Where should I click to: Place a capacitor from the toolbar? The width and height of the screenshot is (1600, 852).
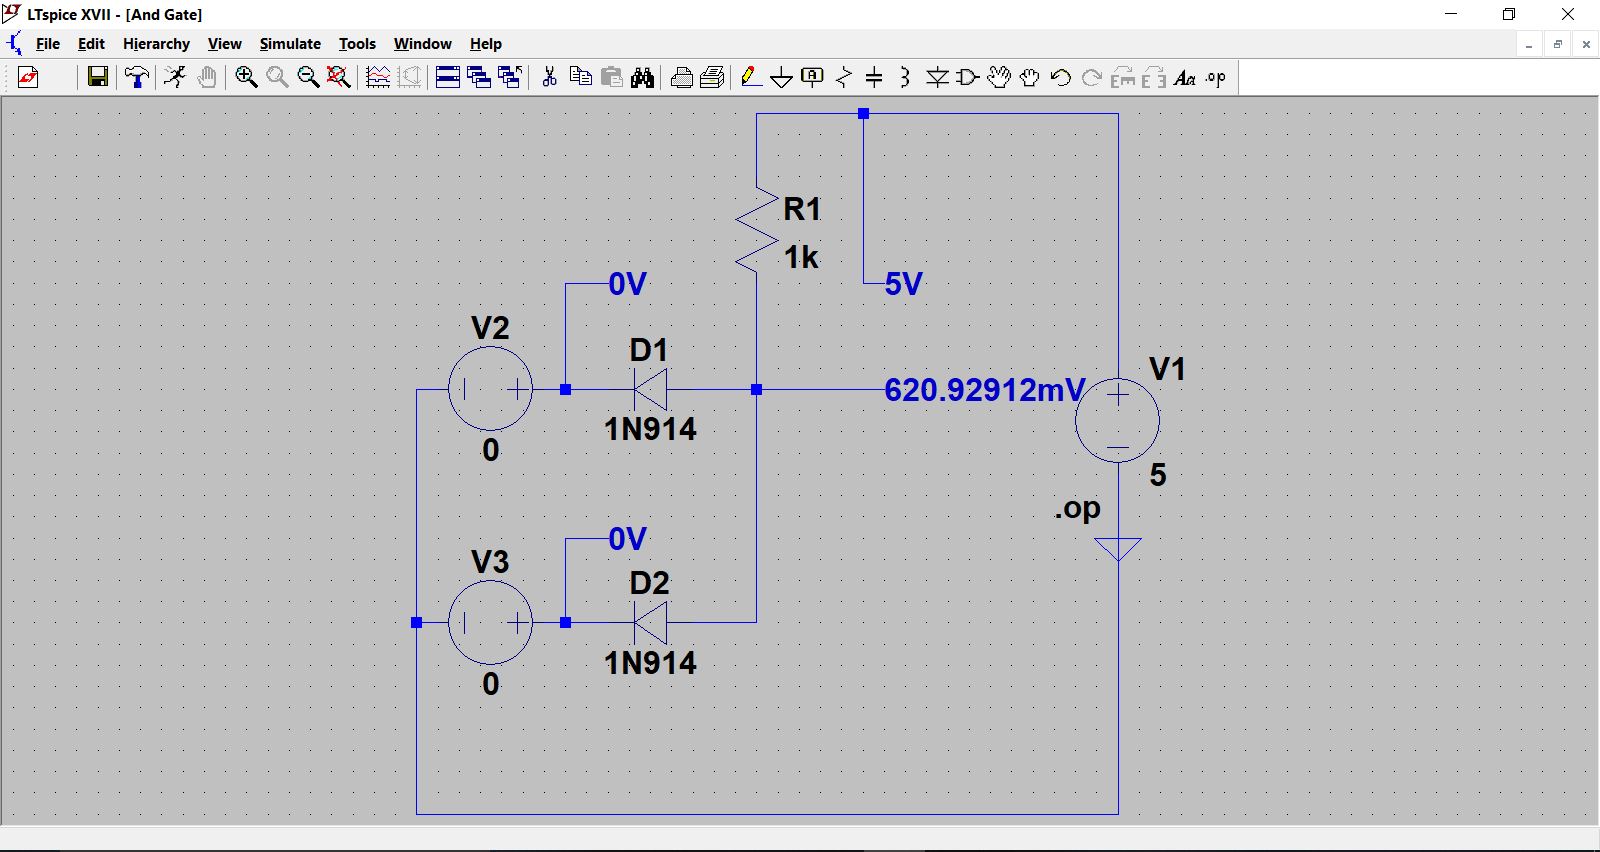[x=874, y=78]
